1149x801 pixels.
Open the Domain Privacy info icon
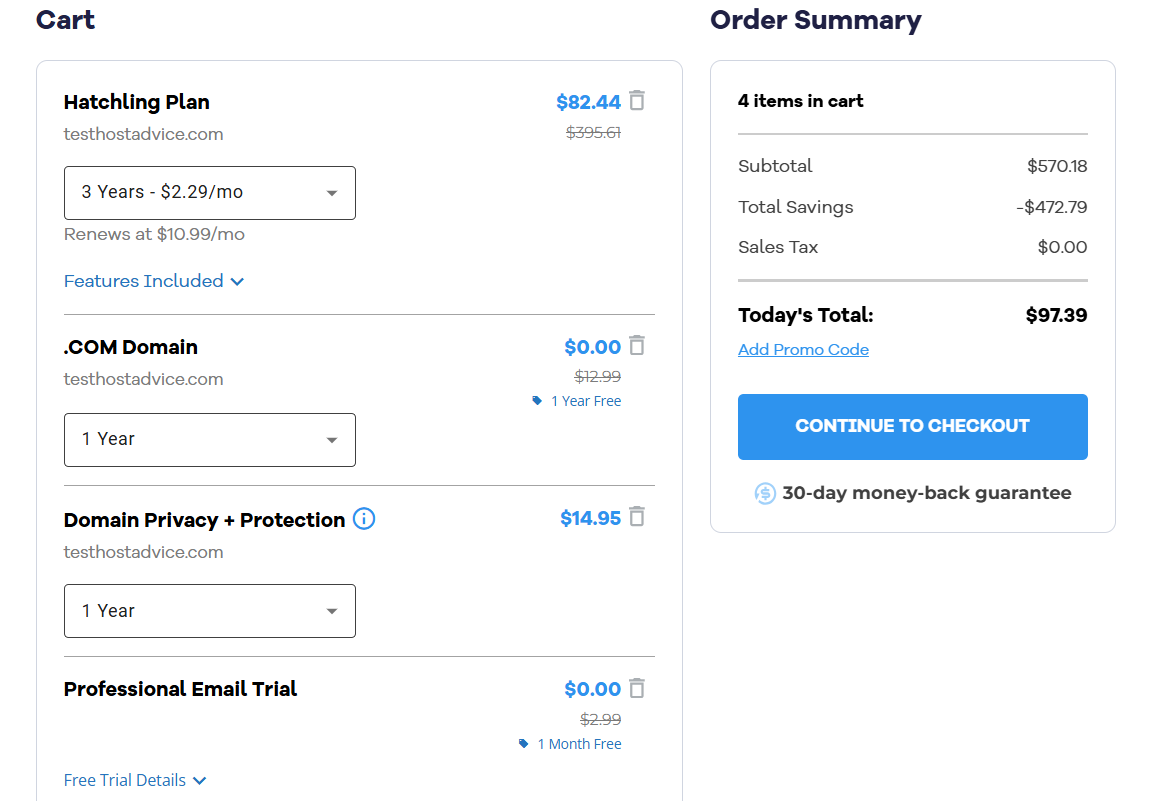pyautogui.click(x=364, y=519)
